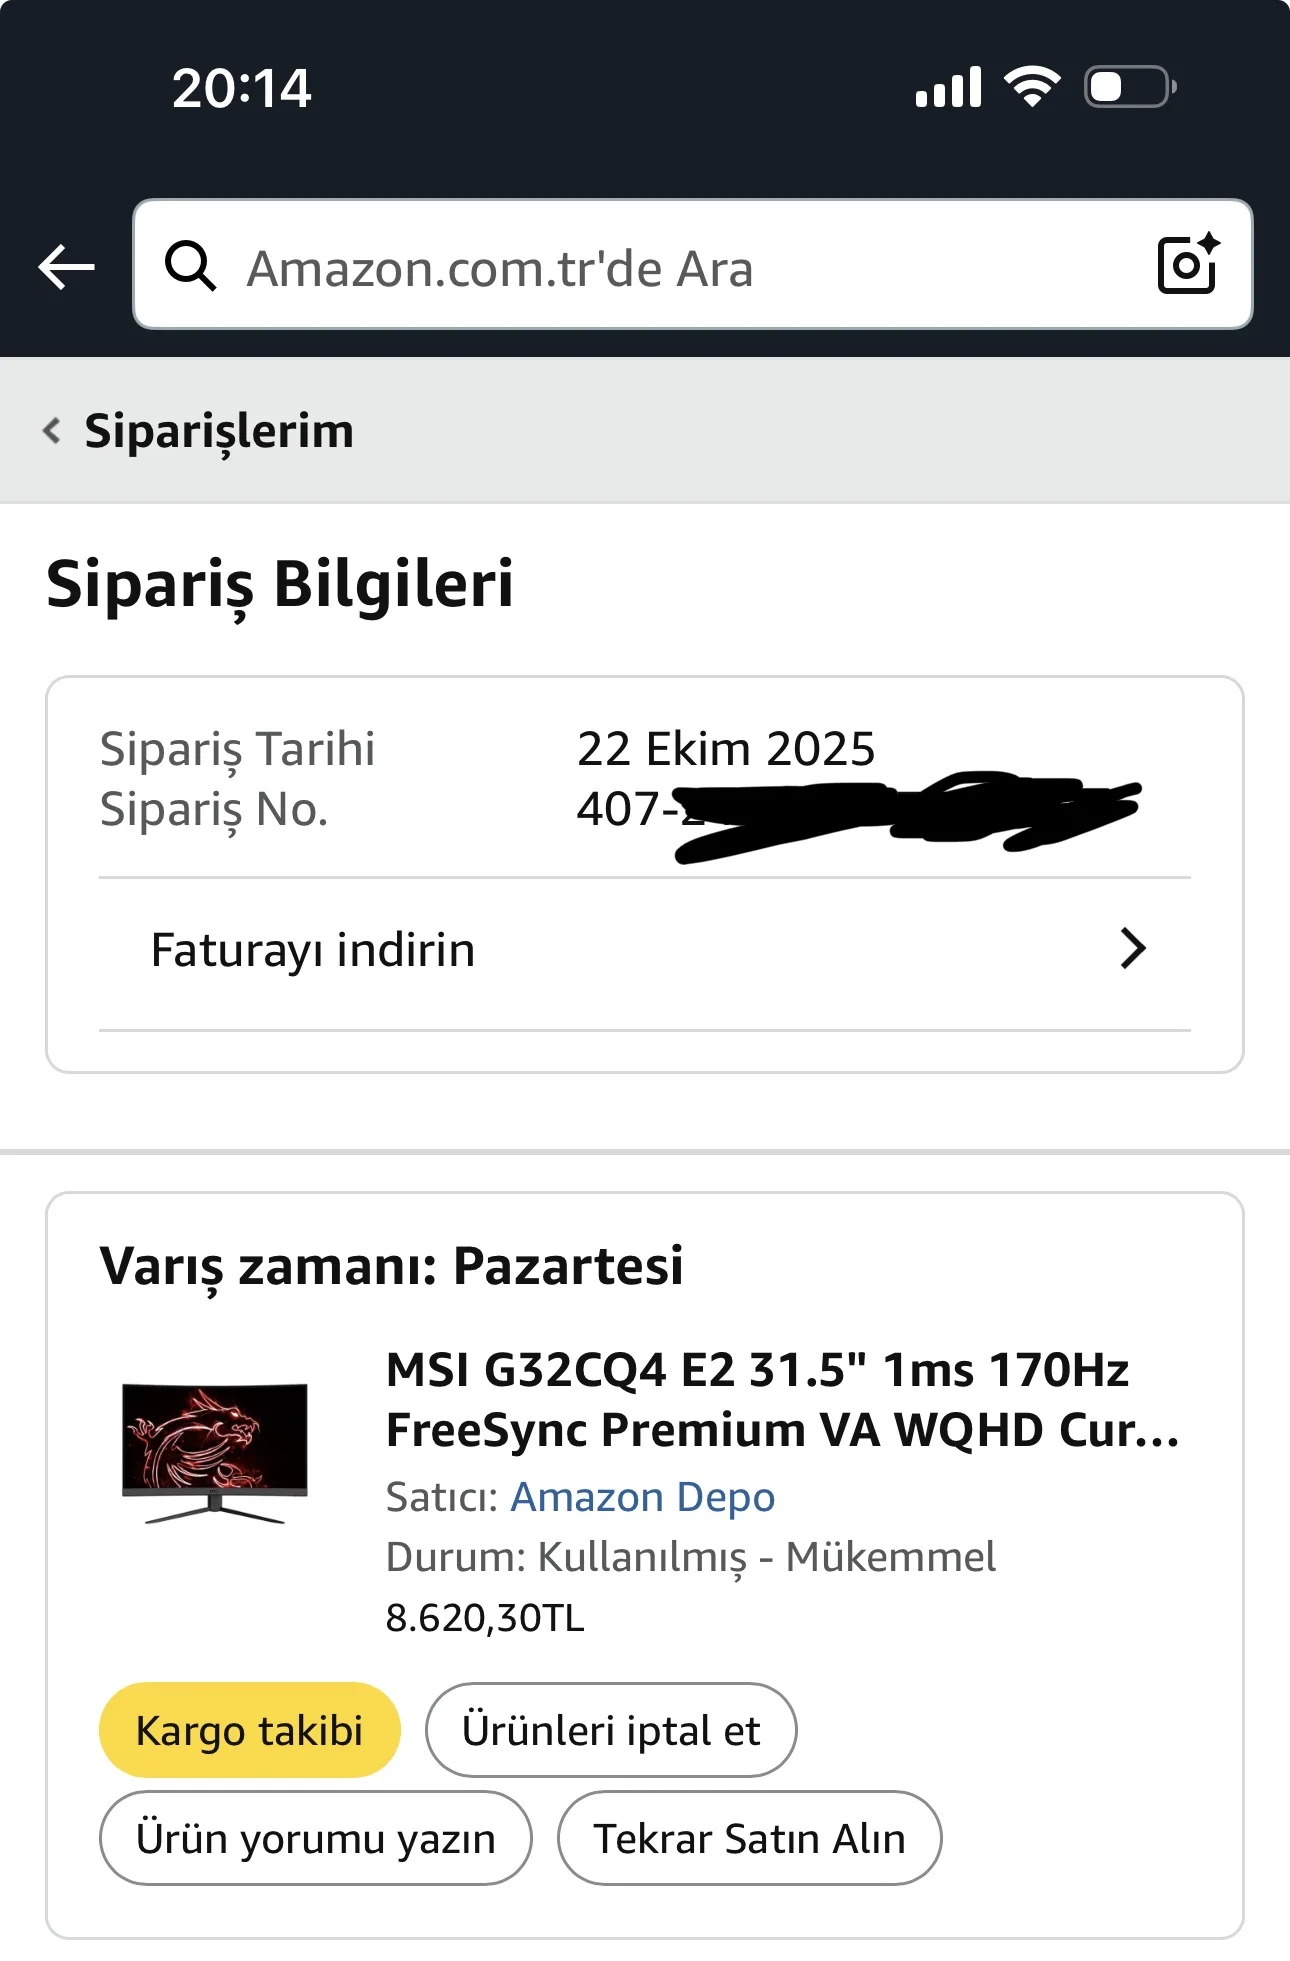Image resolution: width=1290 pixels, height=1961 pixels.
Task: Go back via Siparişlerim chevron
Action: point(52,431)
